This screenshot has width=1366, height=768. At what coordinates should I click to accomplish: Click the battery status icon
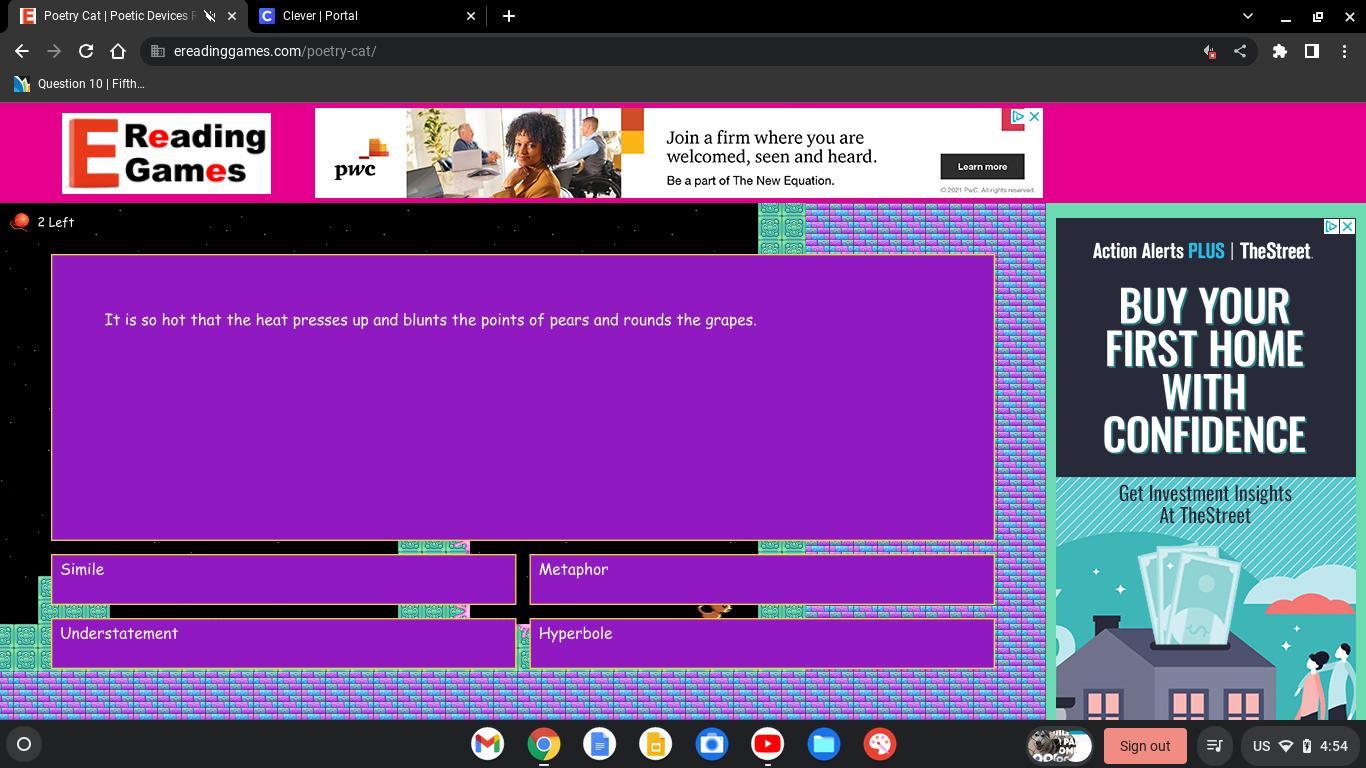1306,746
